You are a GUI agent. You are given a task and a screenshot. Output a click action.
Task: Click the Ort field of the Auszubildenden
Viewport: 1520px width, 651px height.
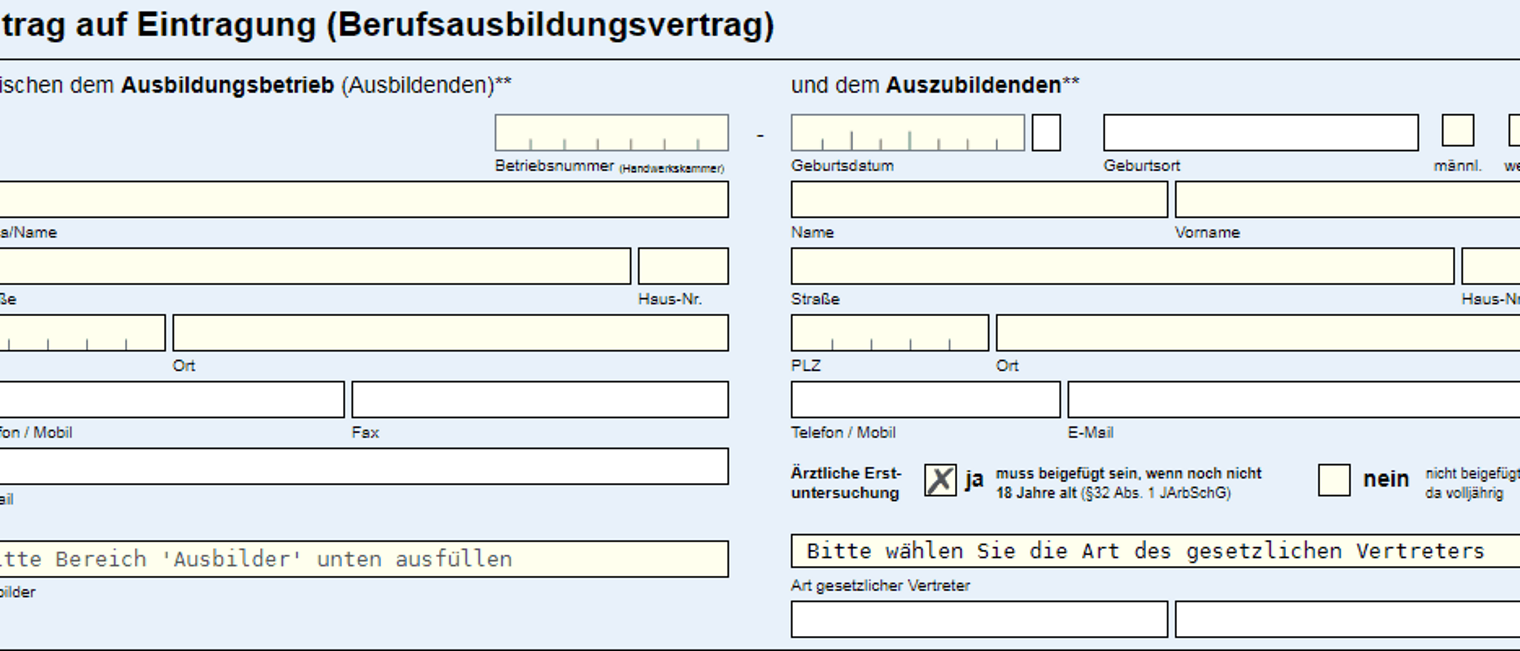click(1258, 333)
